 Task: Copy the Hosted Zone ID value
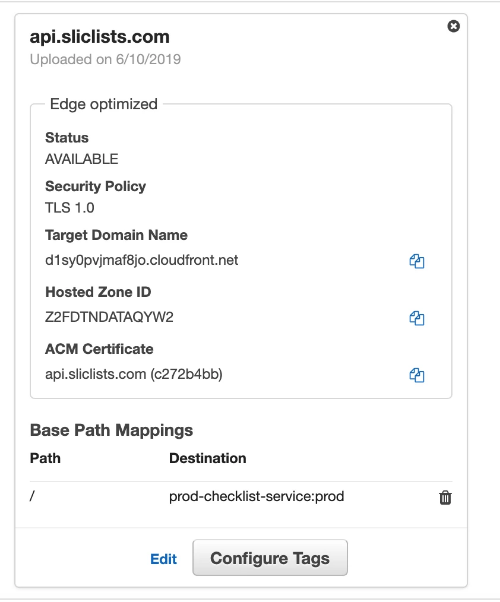[417, 318]
